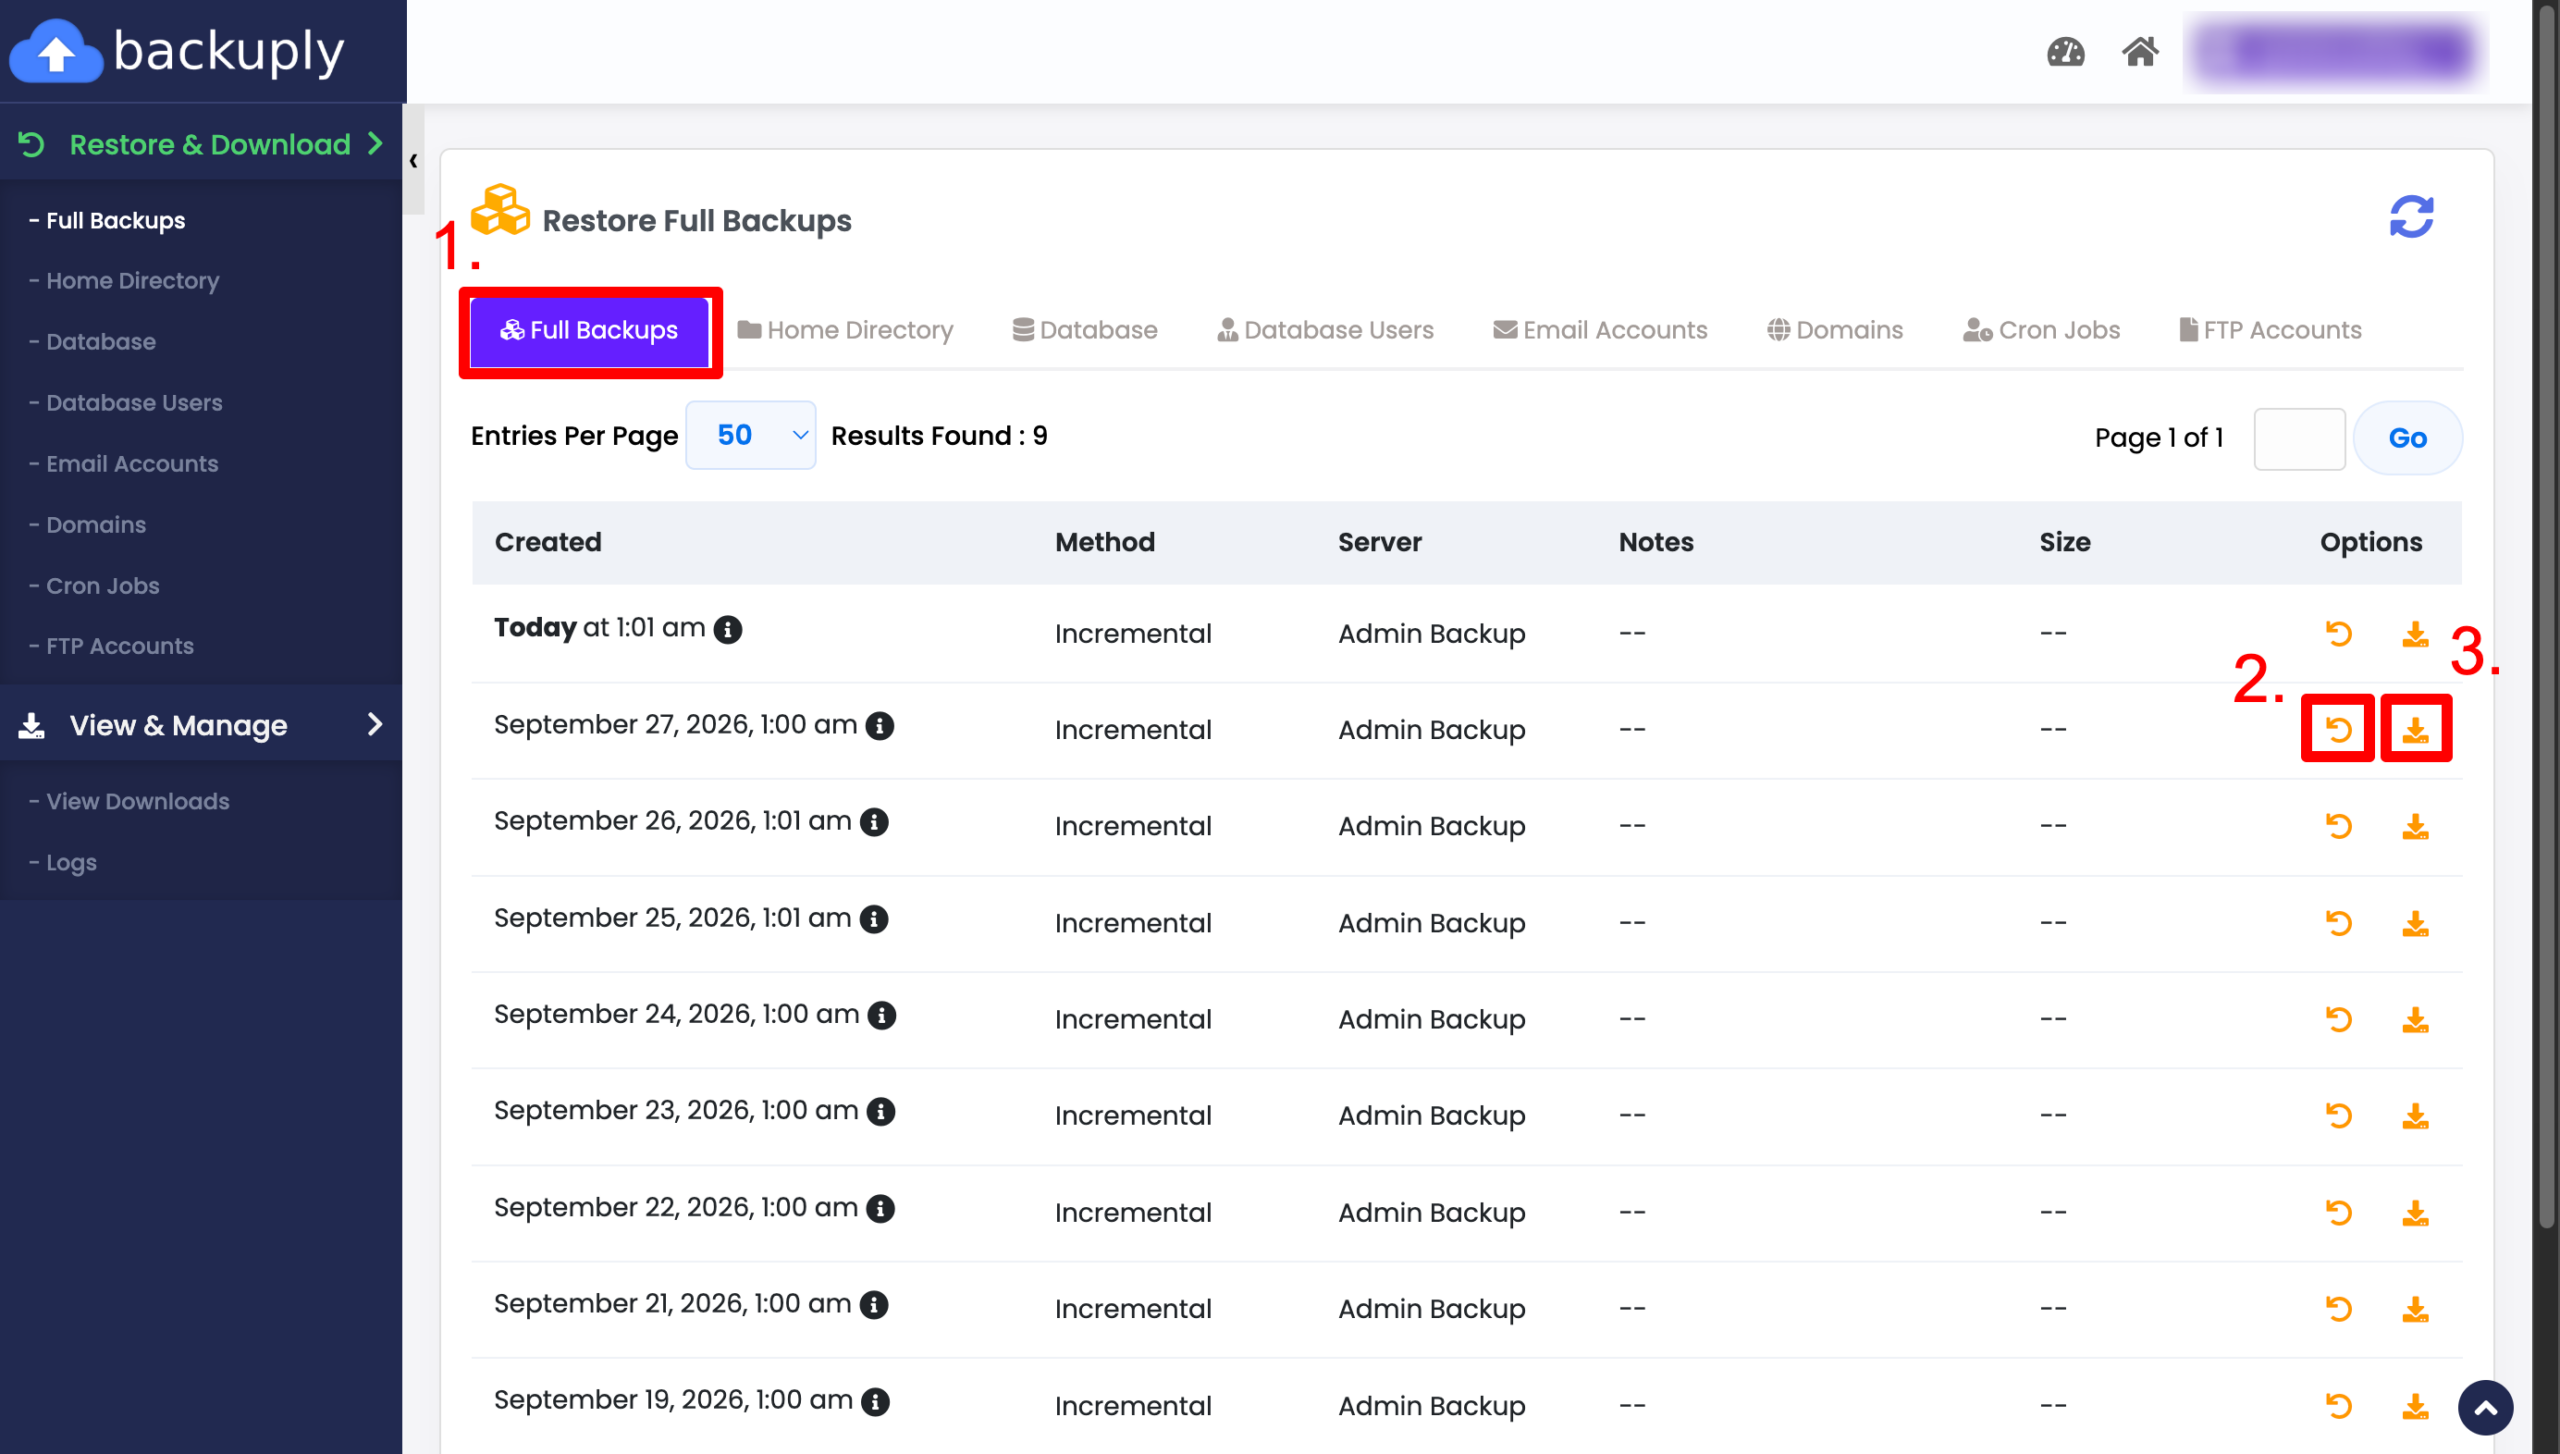Show info for Today at 1:01 am backup

click(727, 629)
